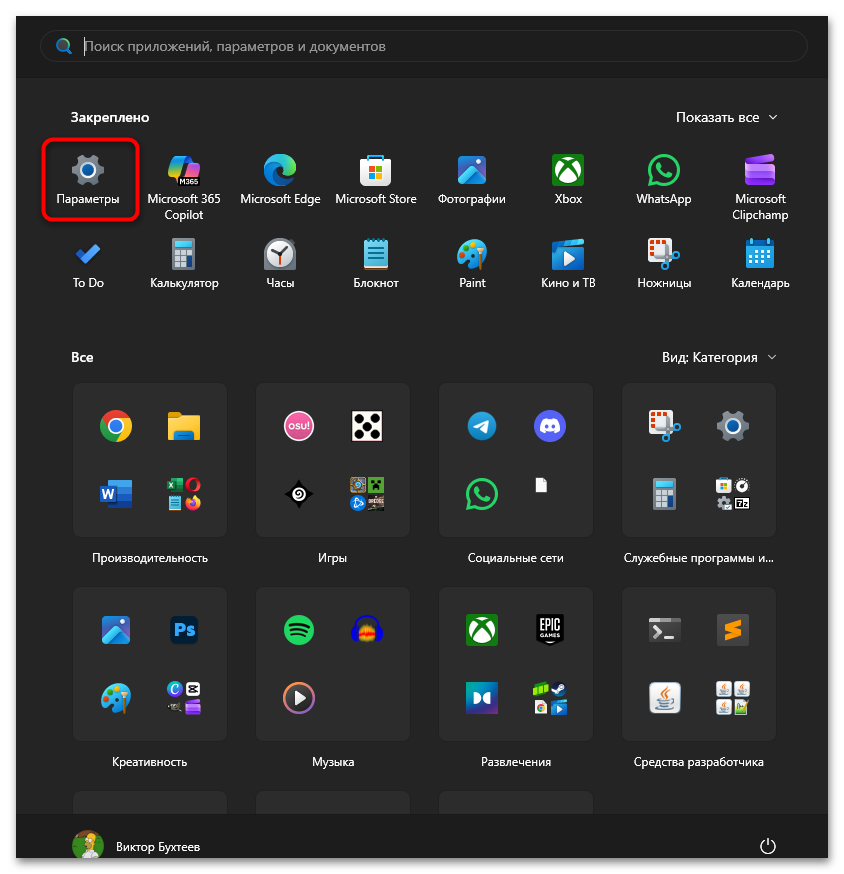
Task: Expand more apps in Развлечения group
Action: click(x=550, y=698)
